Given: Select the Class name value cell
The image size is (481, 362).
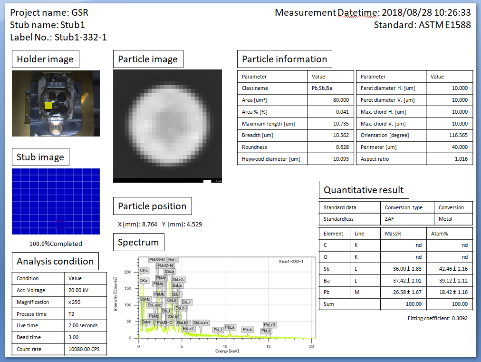Looking at the screenshot, I should point(330,88).
